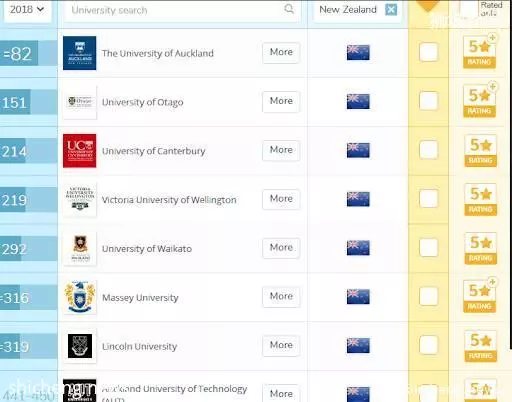Remove the New Zealand filter with X icon
The width and height of the screenshot is (512, 402).
coord(391,10)
